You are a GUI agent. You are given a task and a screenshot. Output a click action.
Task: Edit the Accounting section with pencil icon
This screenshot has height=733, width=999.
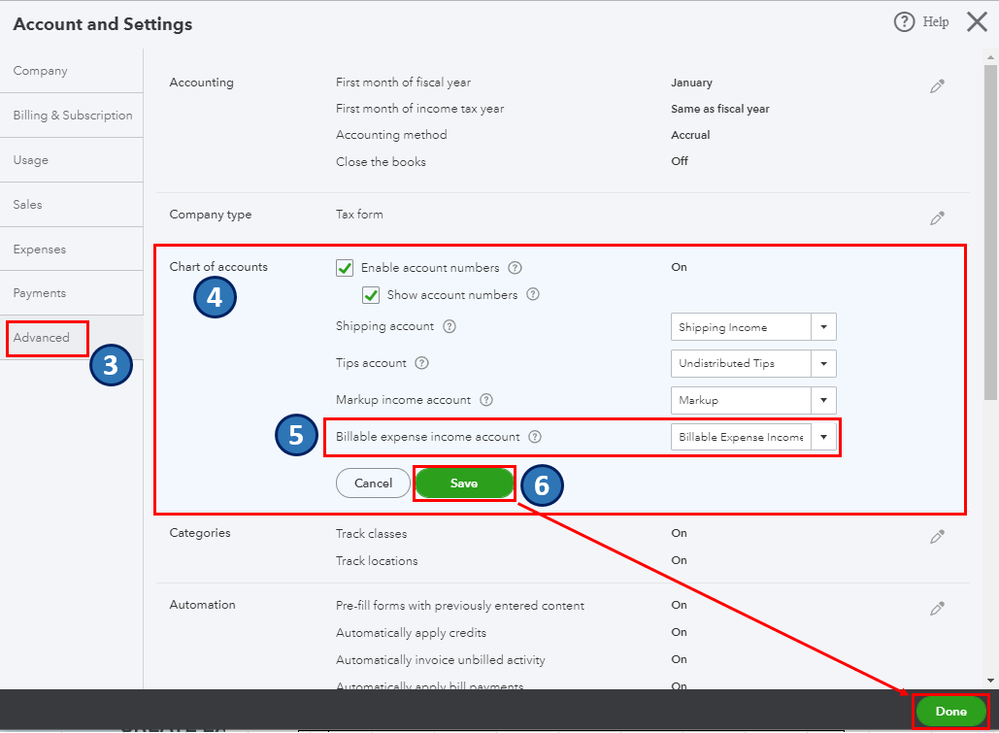tap(937, 87)
